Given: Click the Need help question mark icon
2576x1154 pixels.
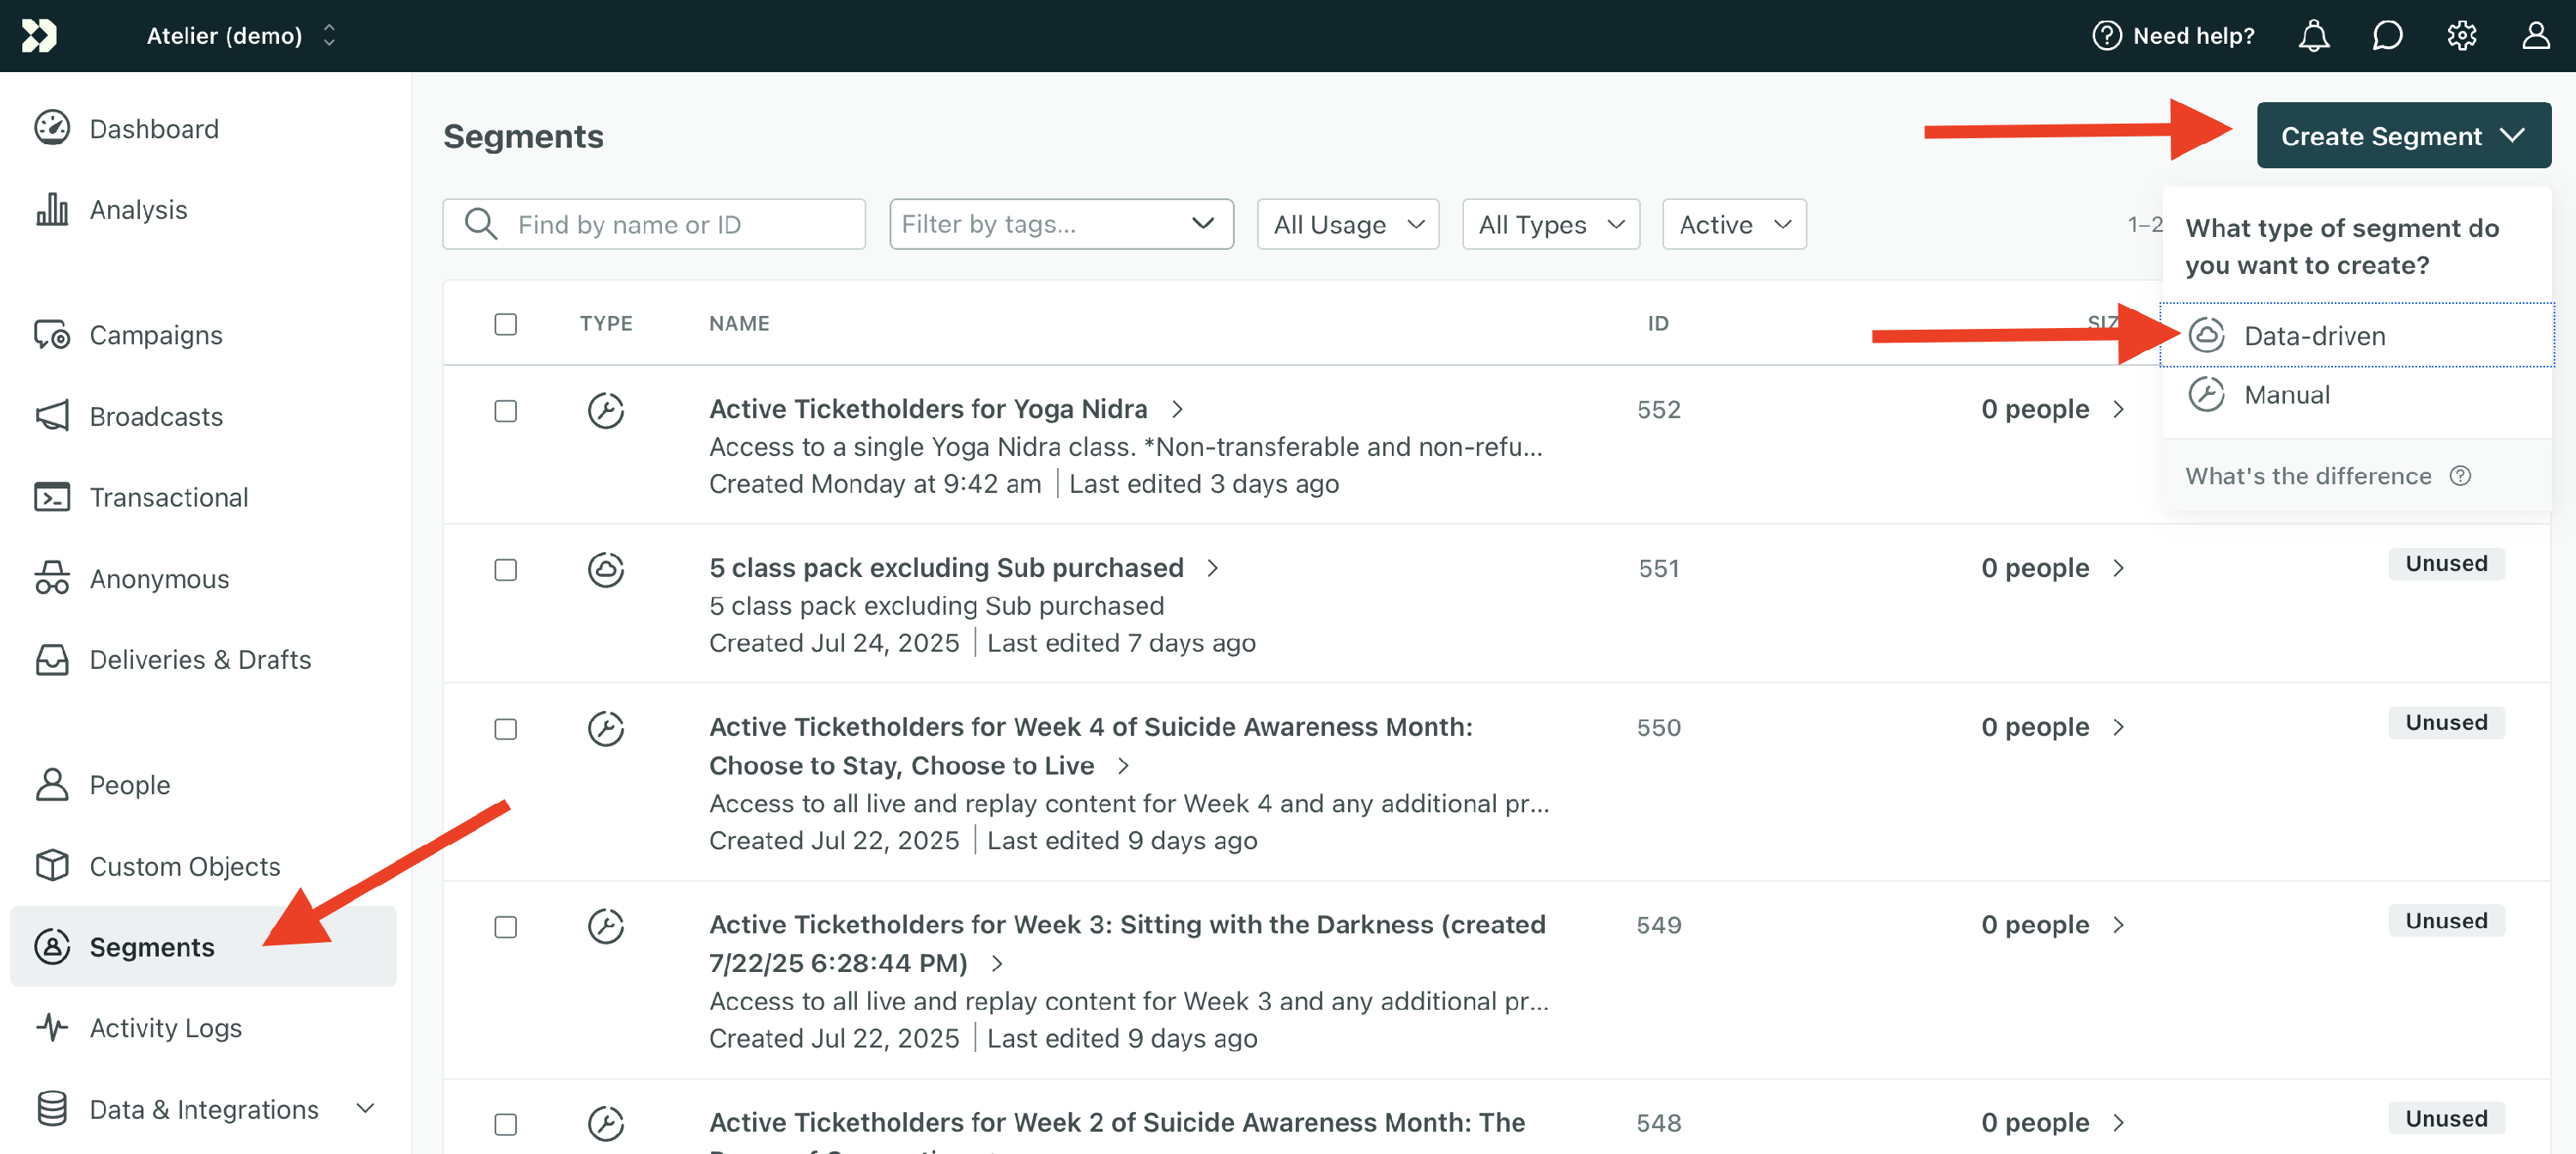Looking at the screenshot, I should (2106, 36).
